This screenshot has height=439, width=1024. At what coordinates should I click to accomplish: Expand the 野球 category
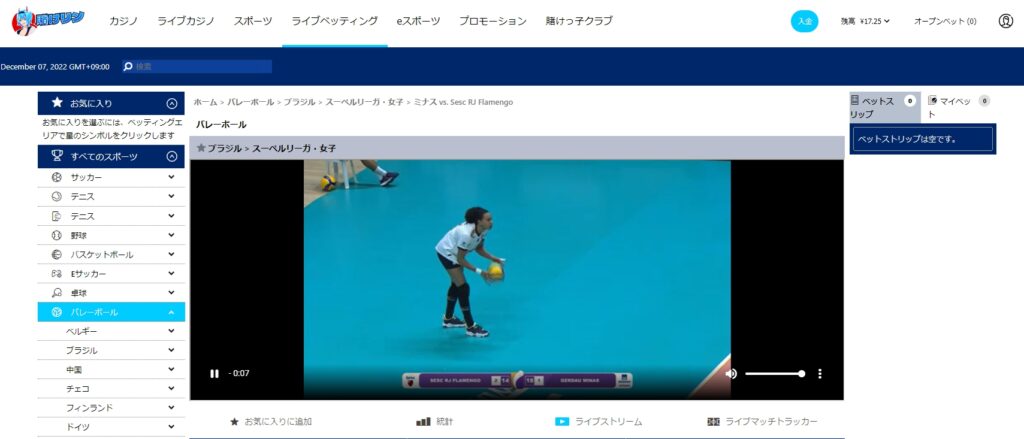[171, 235]
